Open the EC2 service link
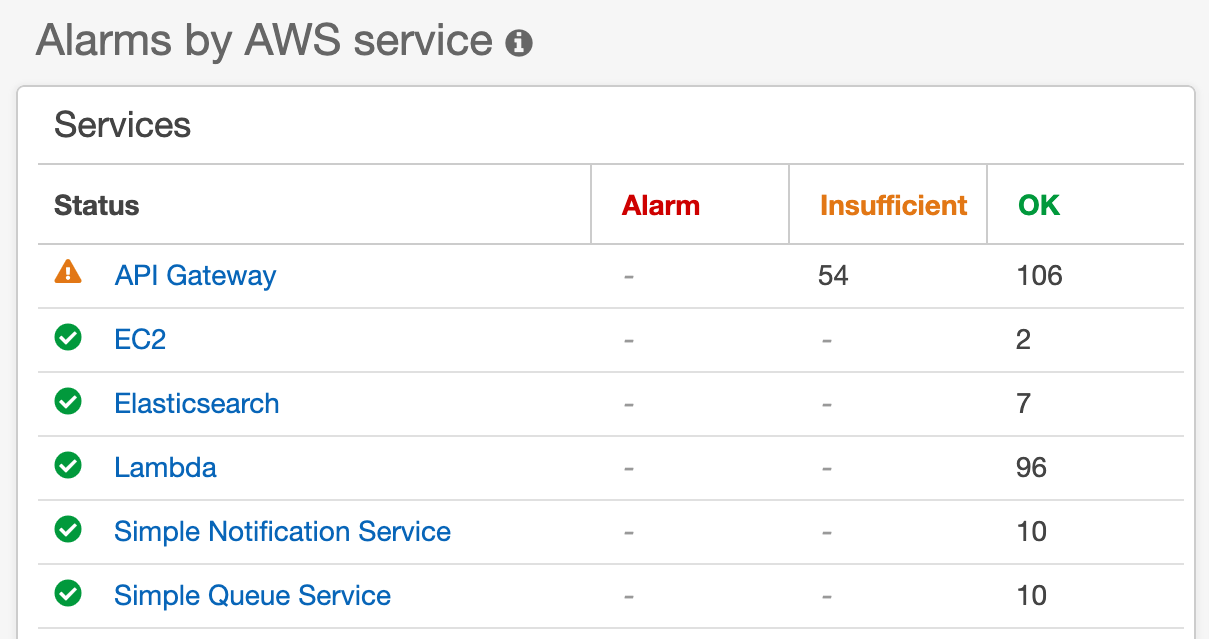Screen dimensions: 1209x639 140,340
